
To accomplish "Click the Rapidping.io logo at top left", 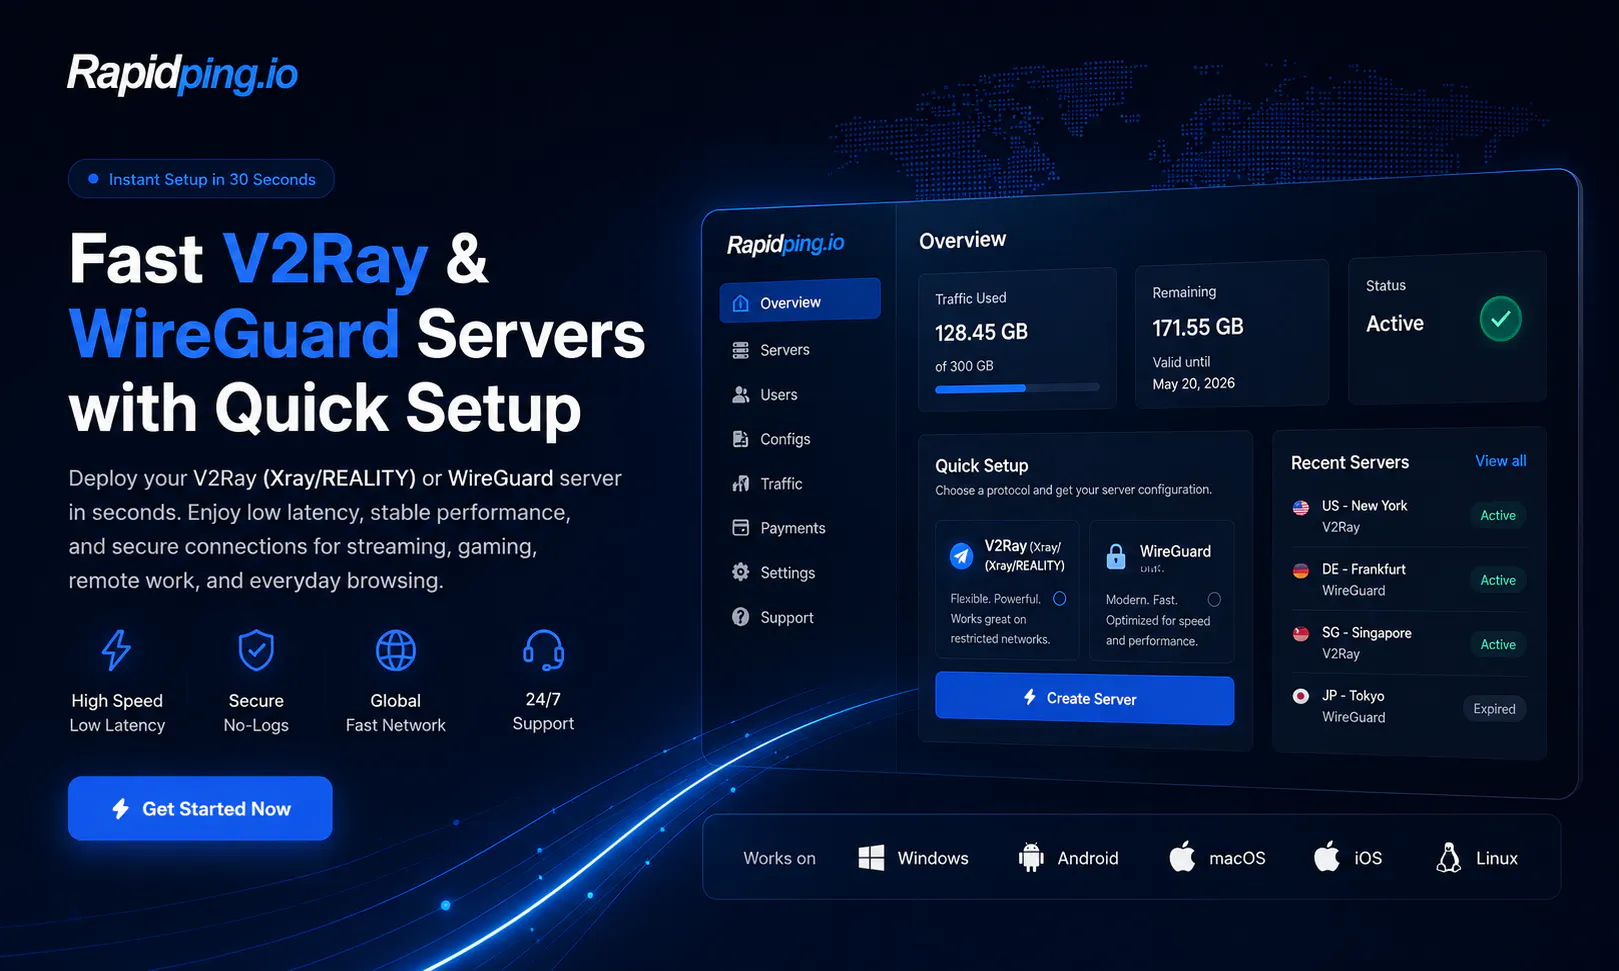I will [182, 73].
